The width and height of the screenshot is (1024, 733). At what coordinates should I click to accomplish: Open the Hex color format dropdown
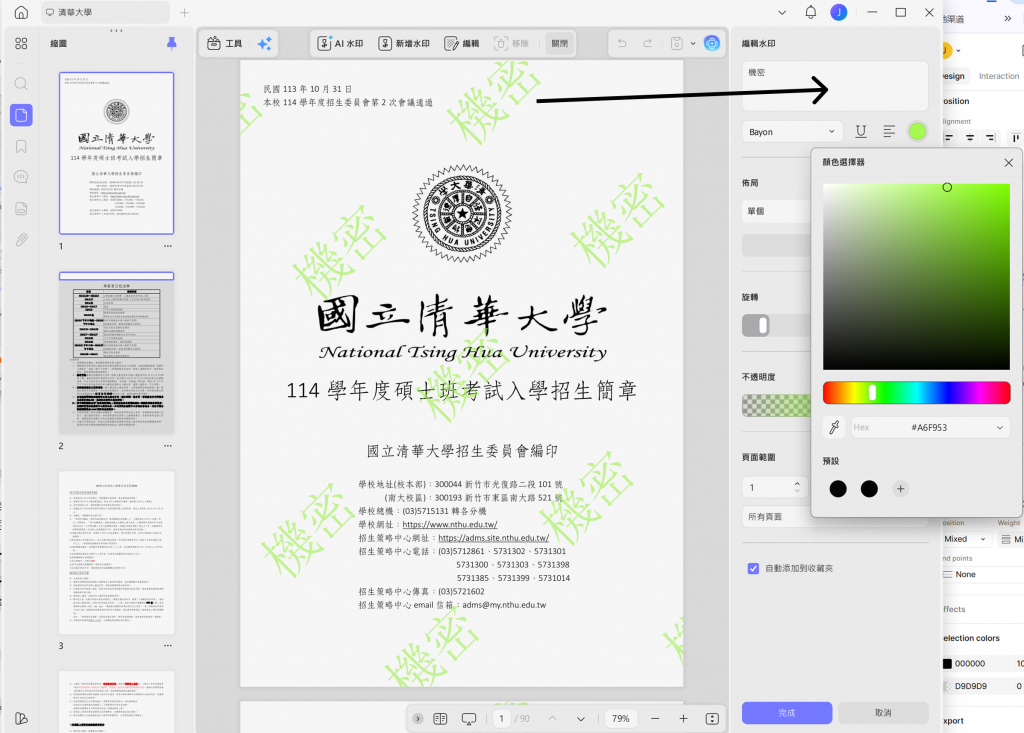[1000, 427]
